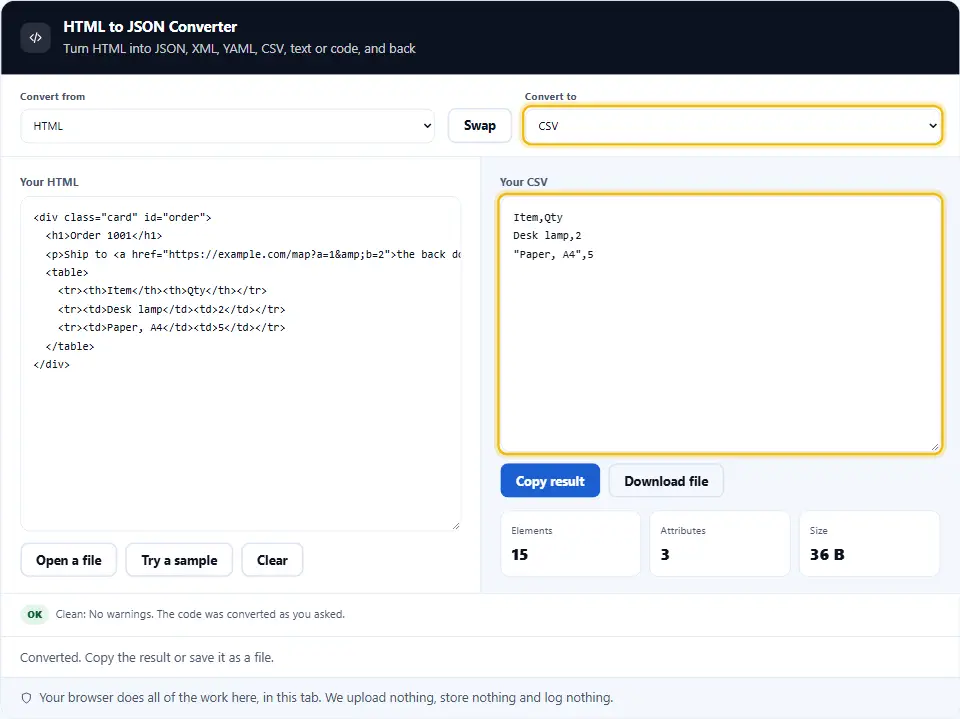Click the Size card showing 36 B
Image resolution: width=960 pixels, height=719 pixels.
point(869,543)
